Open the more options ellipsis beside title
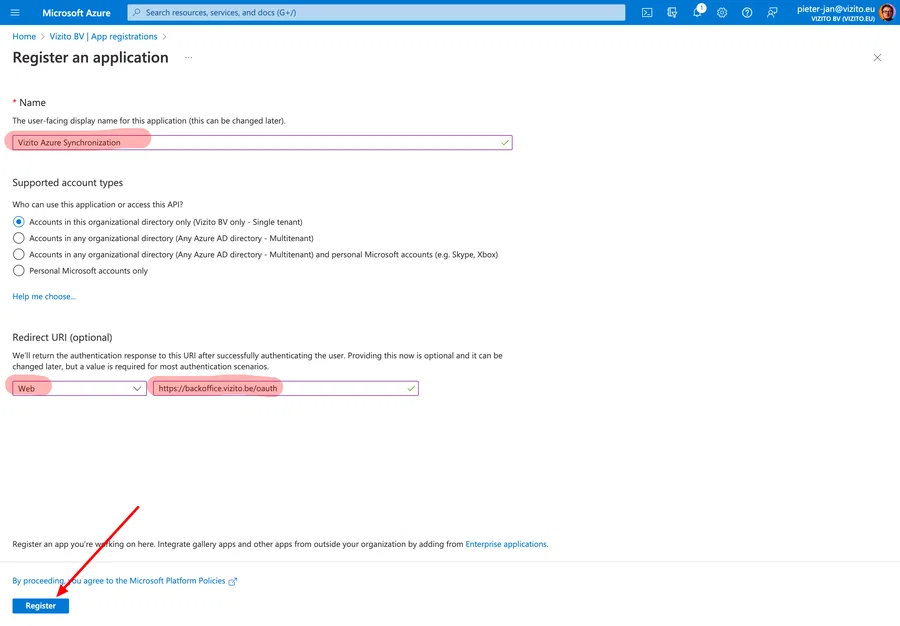Image resolution: width=900 pixels, height=626 pixels. coord(188,58)
